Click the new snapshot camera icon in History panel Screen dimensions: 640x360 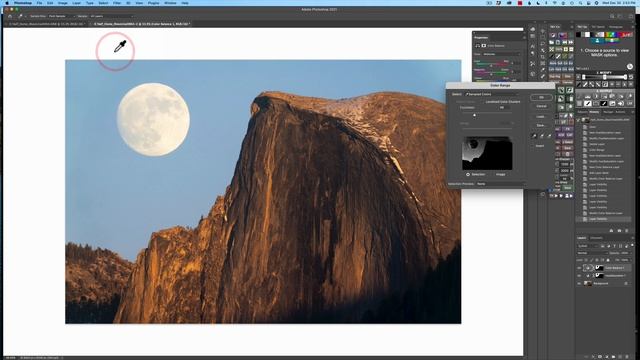tap(619, 231)
